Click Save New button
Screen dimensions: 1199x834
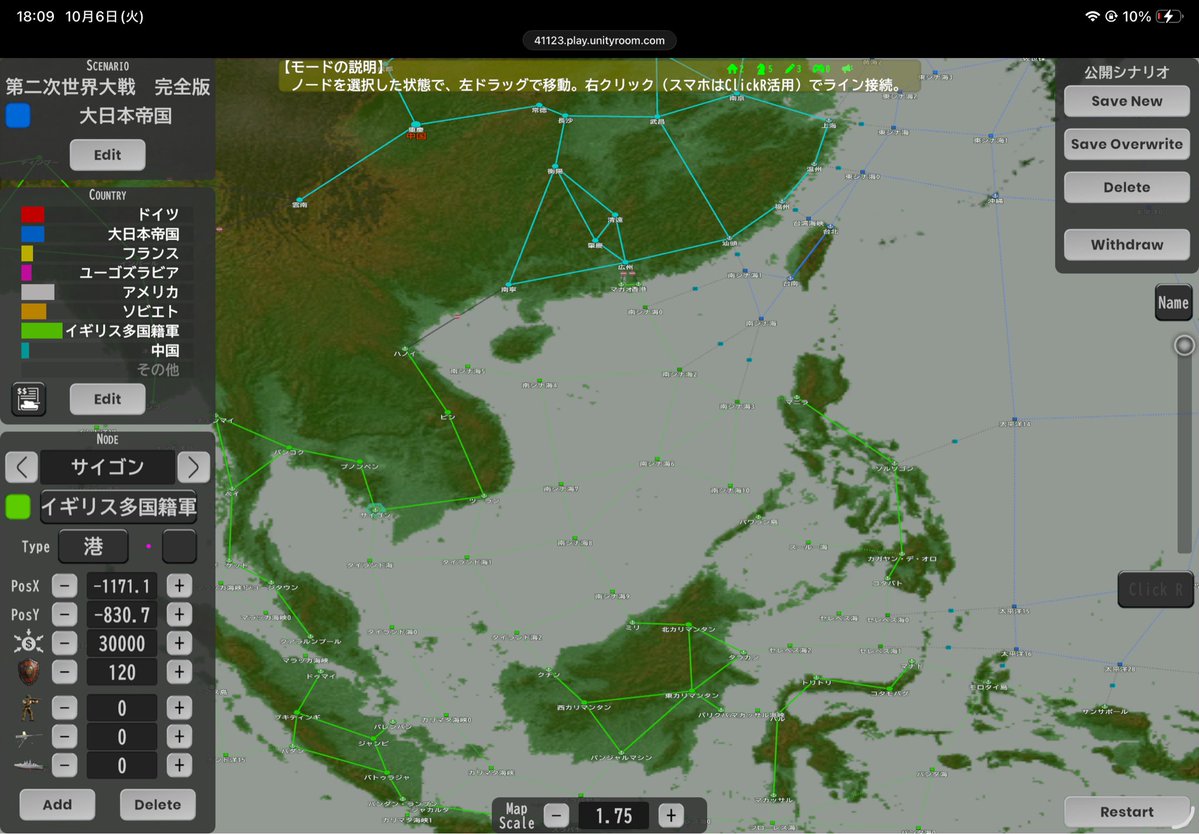pyautogui.click(x=1126, y=101)
